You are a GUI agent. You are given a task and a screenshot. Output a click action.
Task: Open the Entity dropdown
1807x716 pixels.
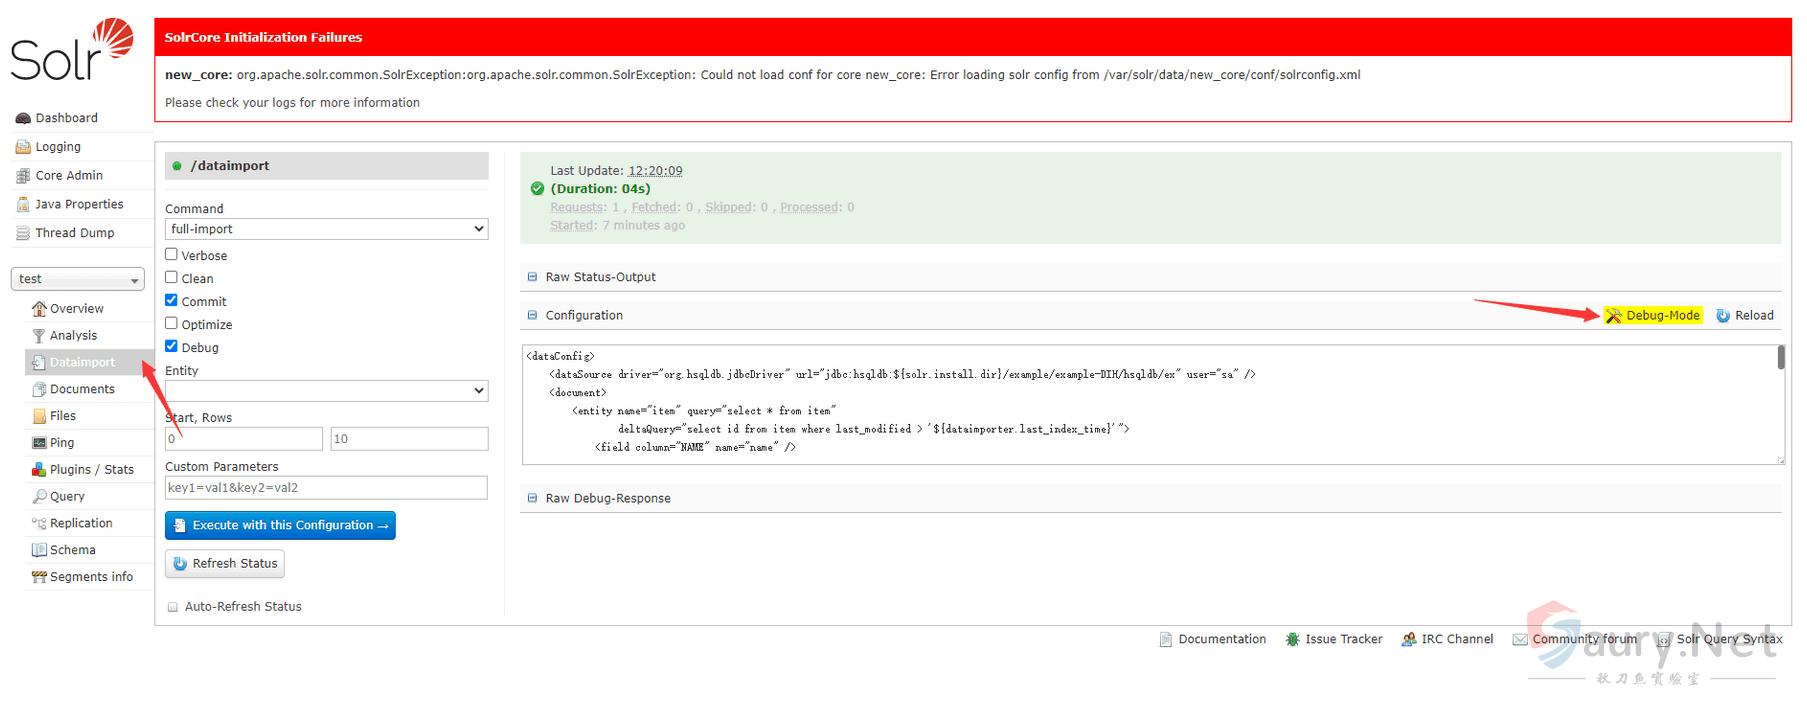(x=326, y=391)
